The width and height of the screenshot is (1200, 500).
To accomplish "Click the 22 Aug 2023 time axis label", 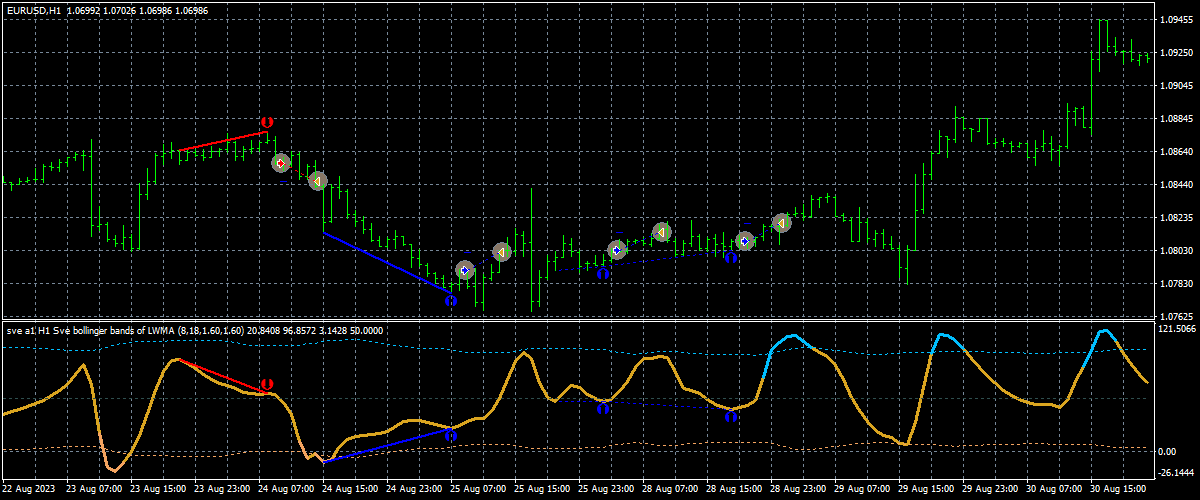I will click(x=31, y=491).
